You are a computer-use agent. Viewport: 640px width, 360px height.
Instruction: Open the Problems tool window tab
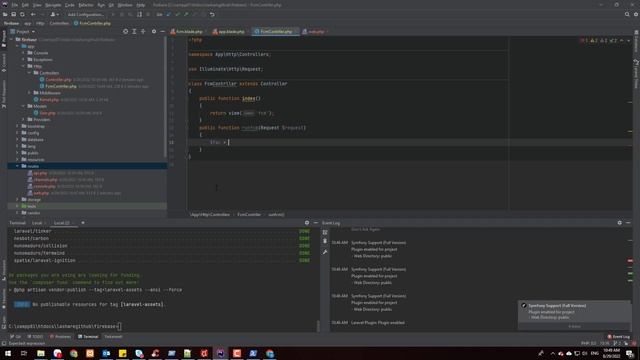(x=60, y=337)
